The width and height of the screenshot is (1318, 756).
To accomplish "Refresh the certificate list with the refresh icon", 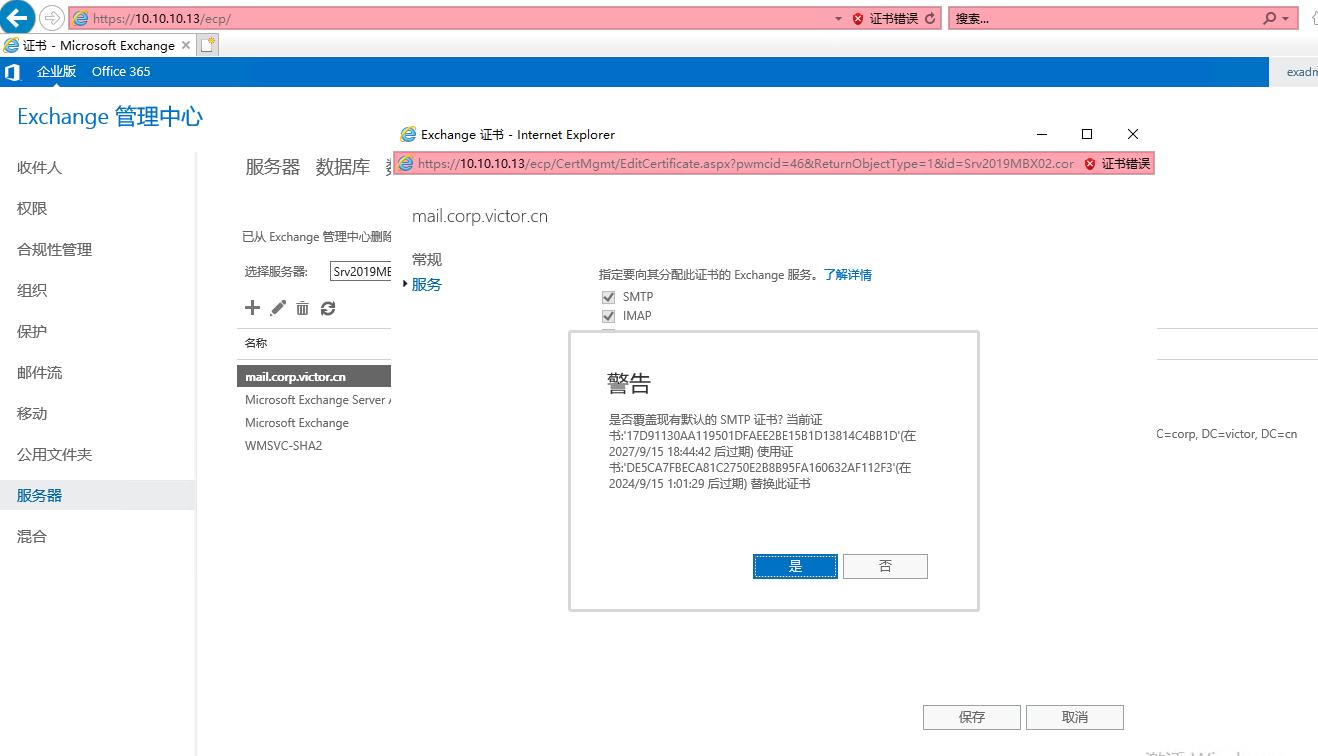I will pyautogui.click(x=328, y=308).
